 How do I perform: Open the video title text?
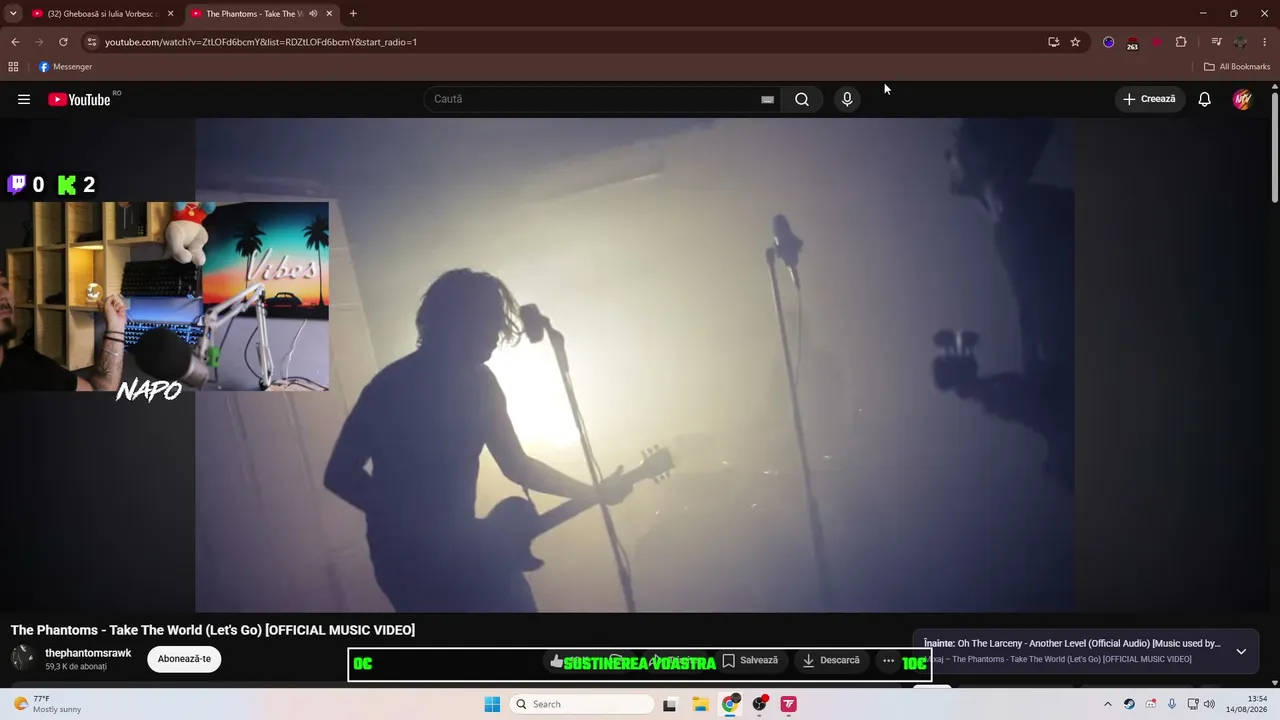213,630
